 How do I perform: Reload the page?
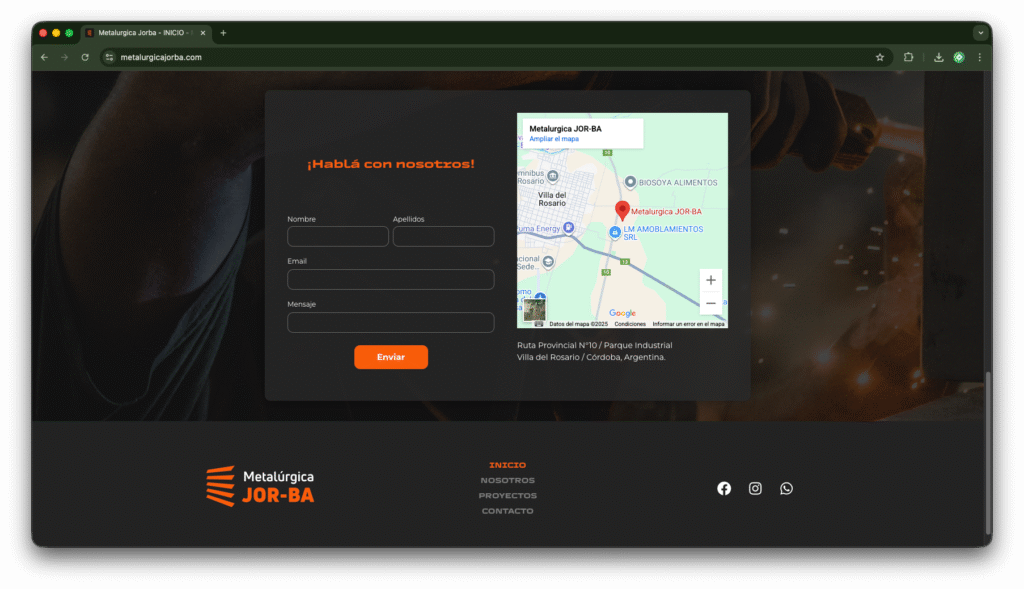click(x=85, y=57)
